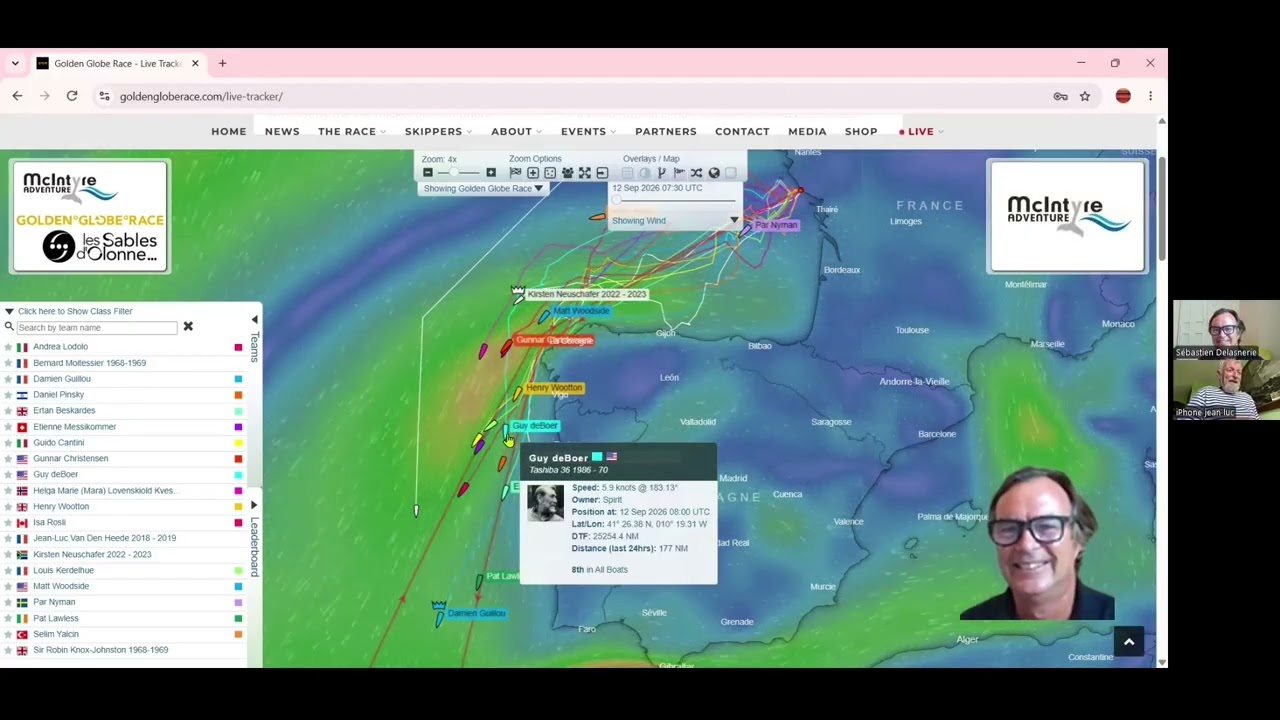The width and height of the screenshot is (1280, 720).
Task: Click the group of people zoom icon
Action: point(567,173)
